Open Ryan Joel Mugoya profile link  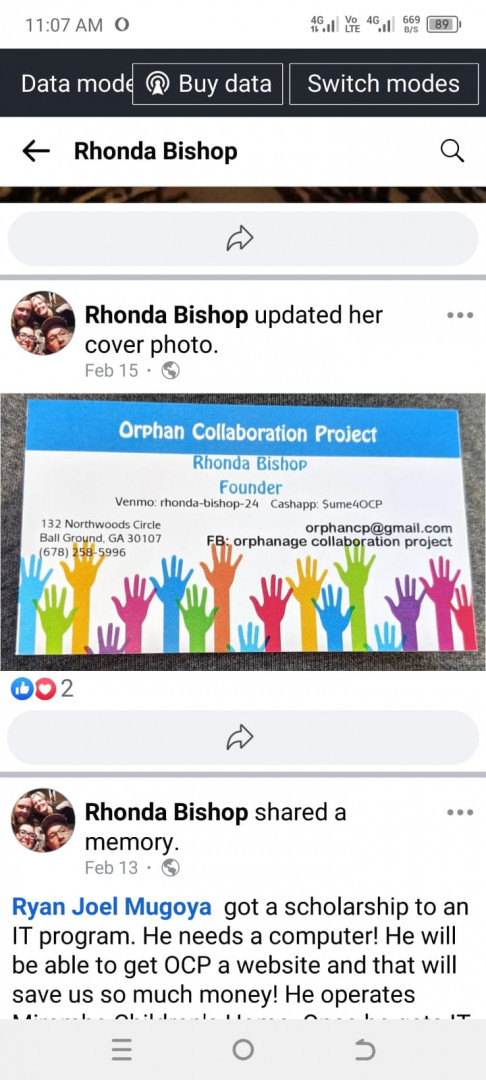coord(112,907)
